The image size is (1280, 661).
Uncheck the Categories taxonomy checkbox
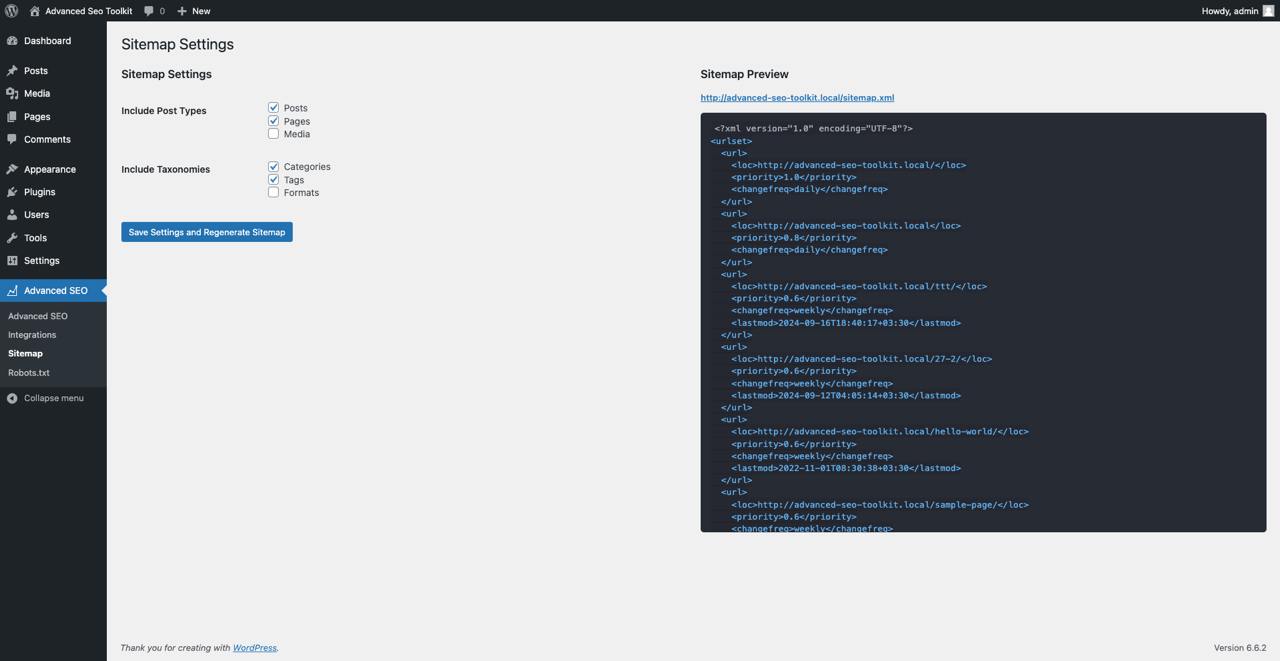(x=273, y=166)
